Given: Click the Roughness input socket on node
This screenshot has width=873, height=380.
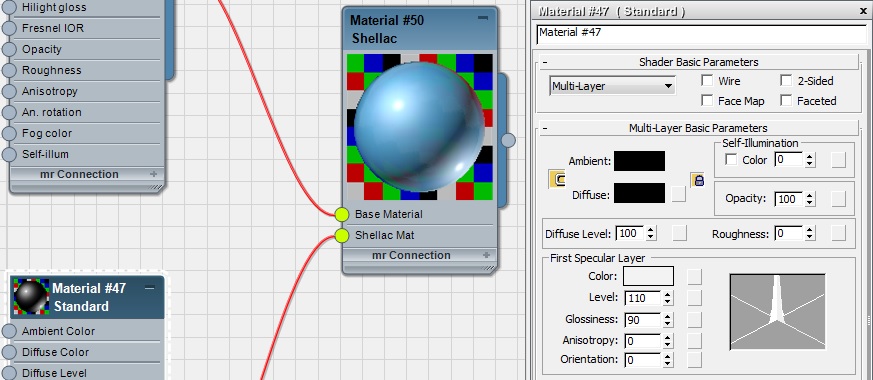Looking at the screenshot, I should [x=9, y=70].
